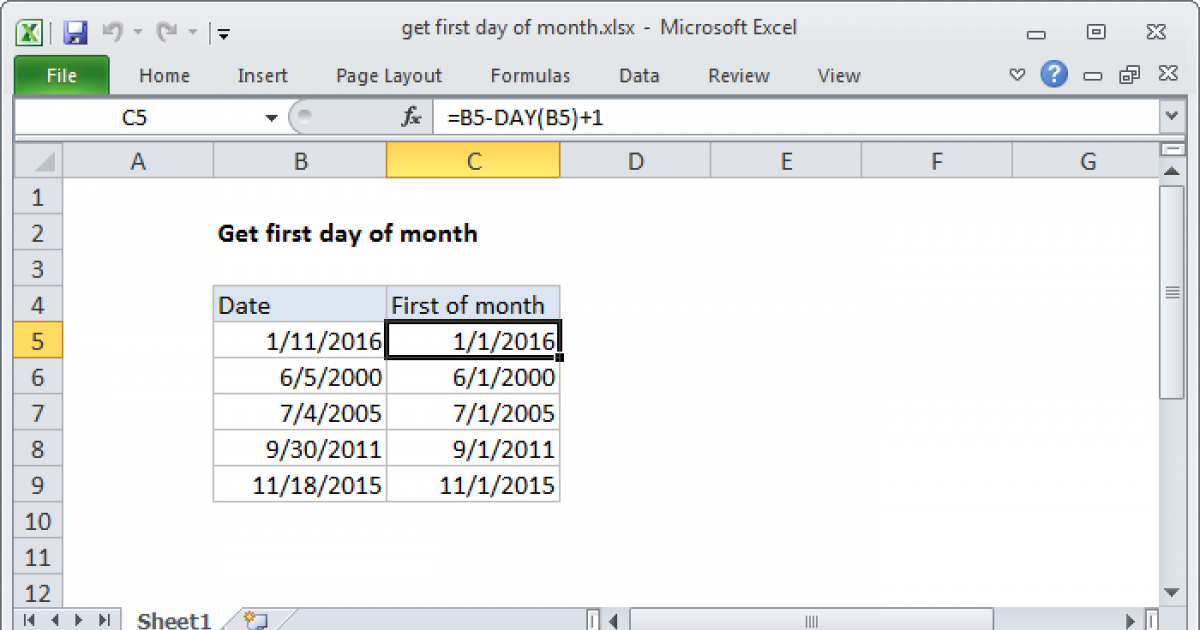Select column D header
The width and height of the screenshot is (1200, 630).
click(x=635, y=161)
